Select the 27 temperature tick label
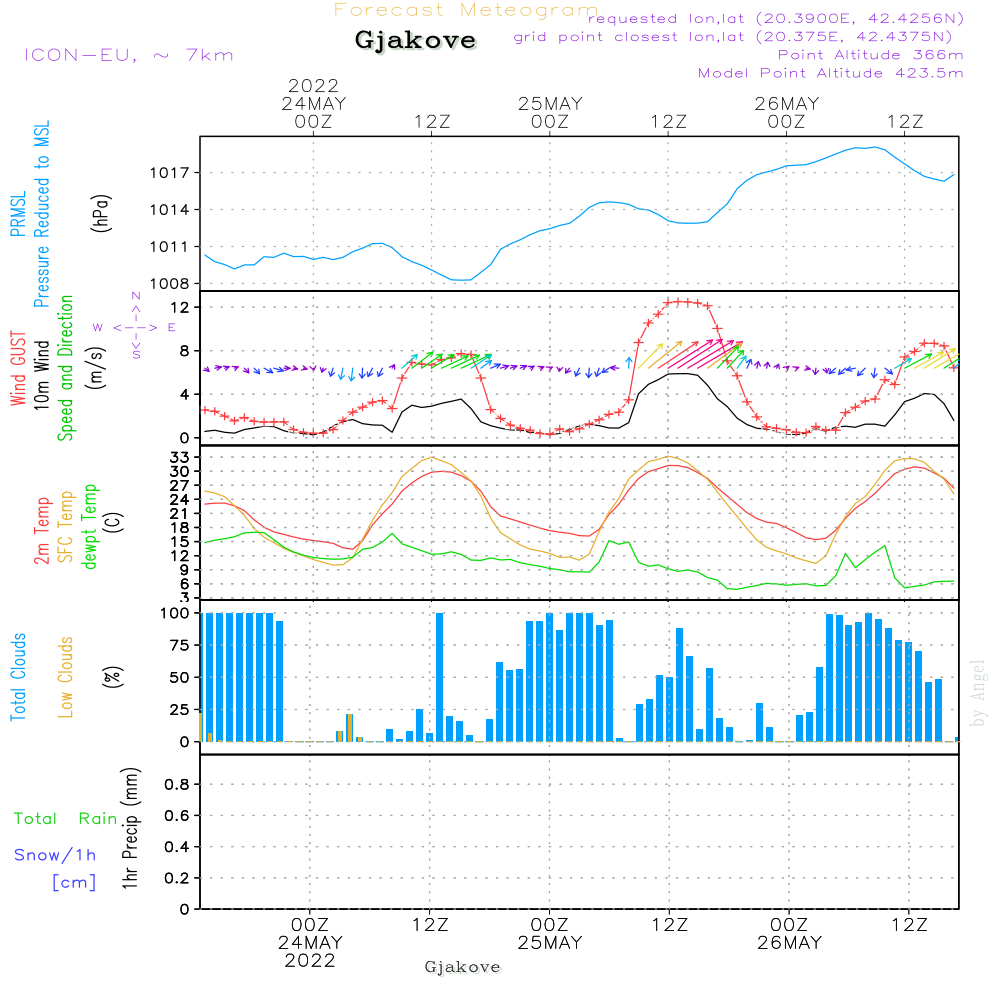 click(x=179, y=485)
